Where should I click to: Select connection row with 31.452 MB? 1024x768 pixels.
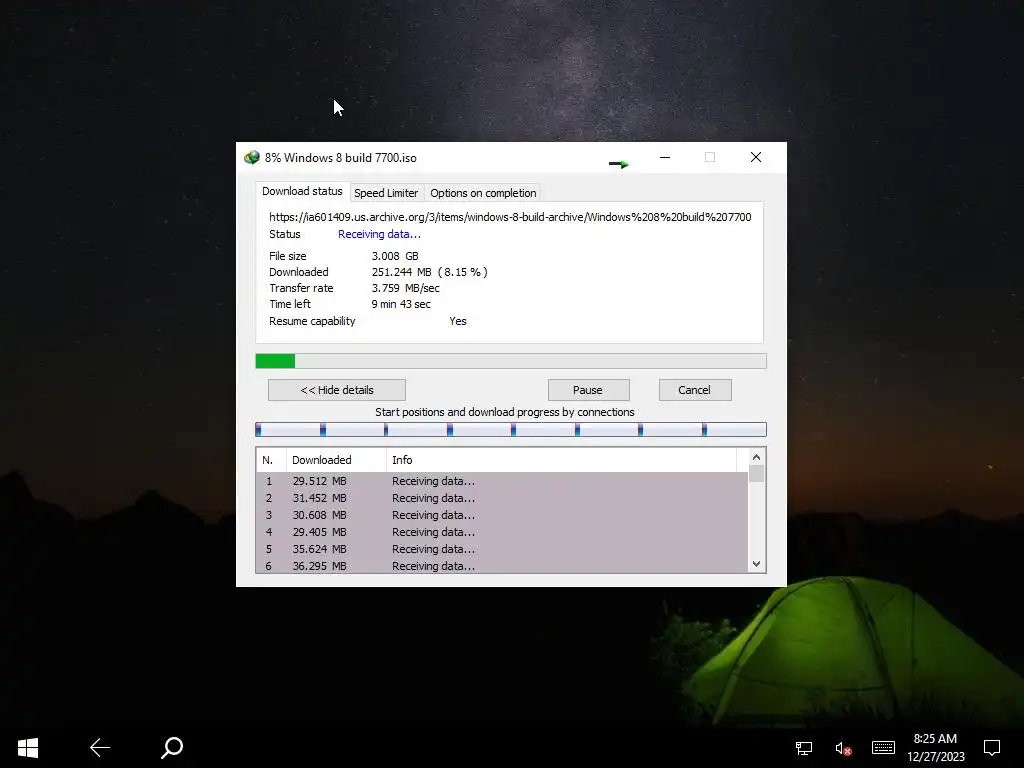click(502, 498)
